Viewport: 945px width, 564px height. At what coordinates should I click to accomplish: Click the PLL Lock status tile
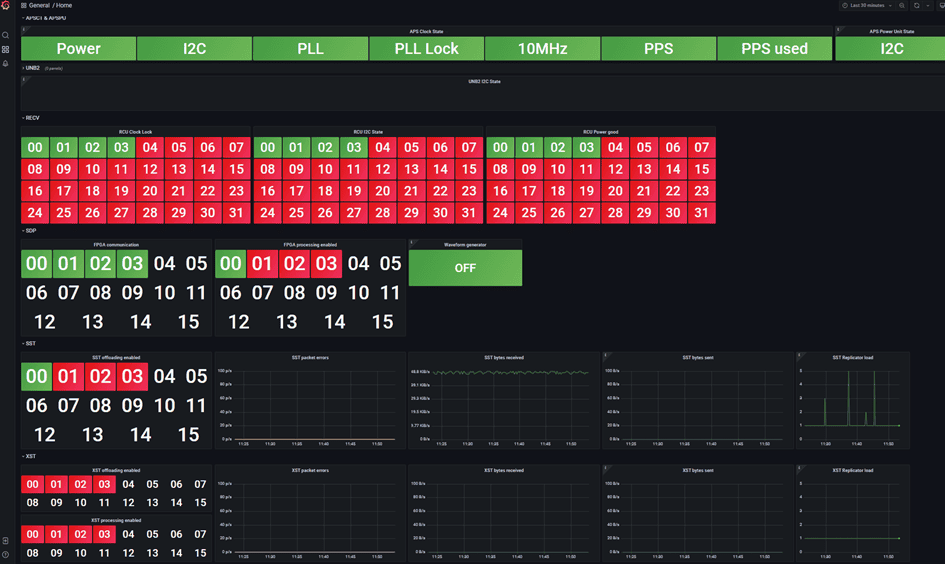[x=427, y=49]
